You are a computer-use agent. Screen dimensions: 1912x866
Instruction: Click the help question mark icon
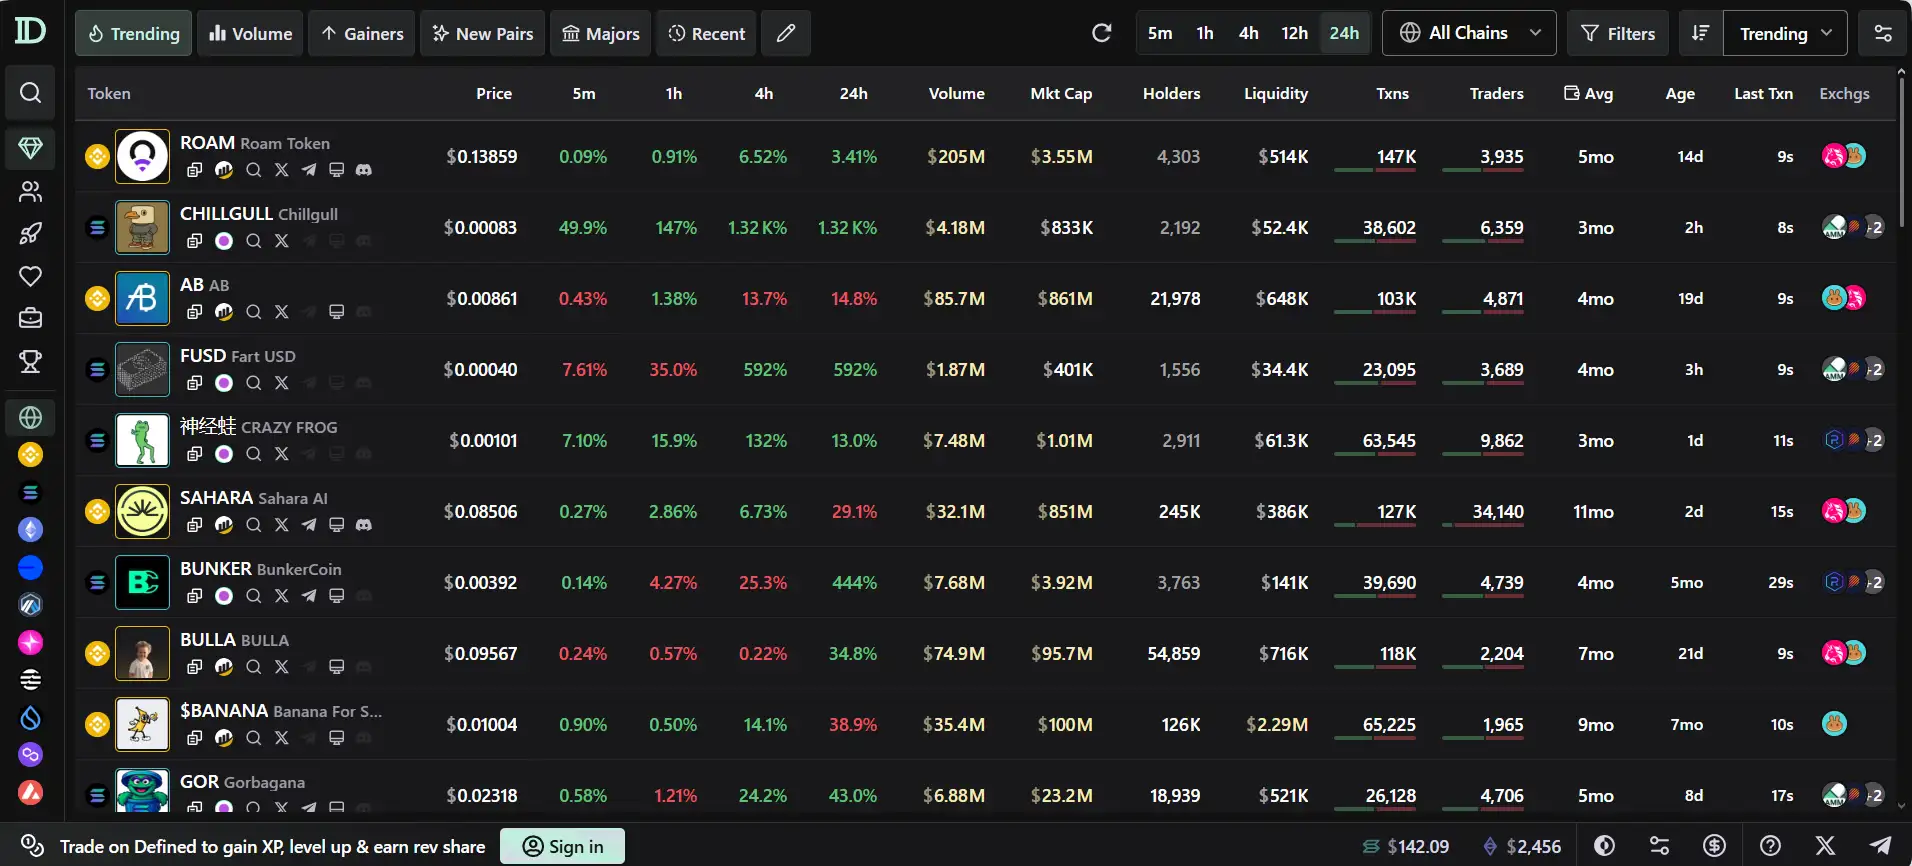1770,846
